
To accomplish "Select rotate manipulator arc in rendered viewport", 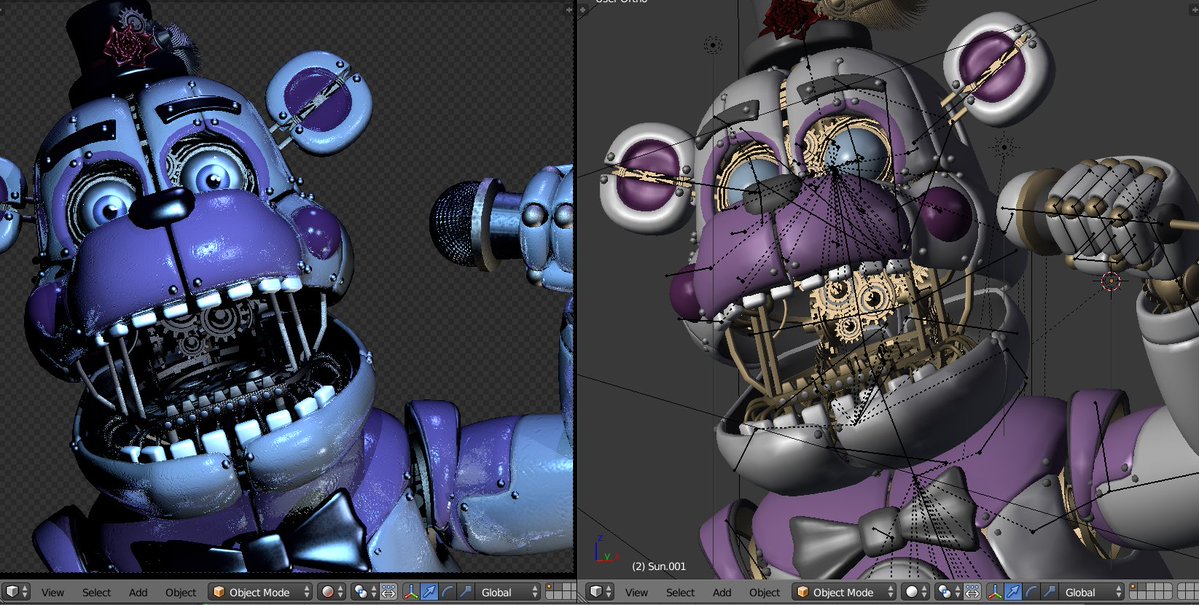I will [447, 592].
